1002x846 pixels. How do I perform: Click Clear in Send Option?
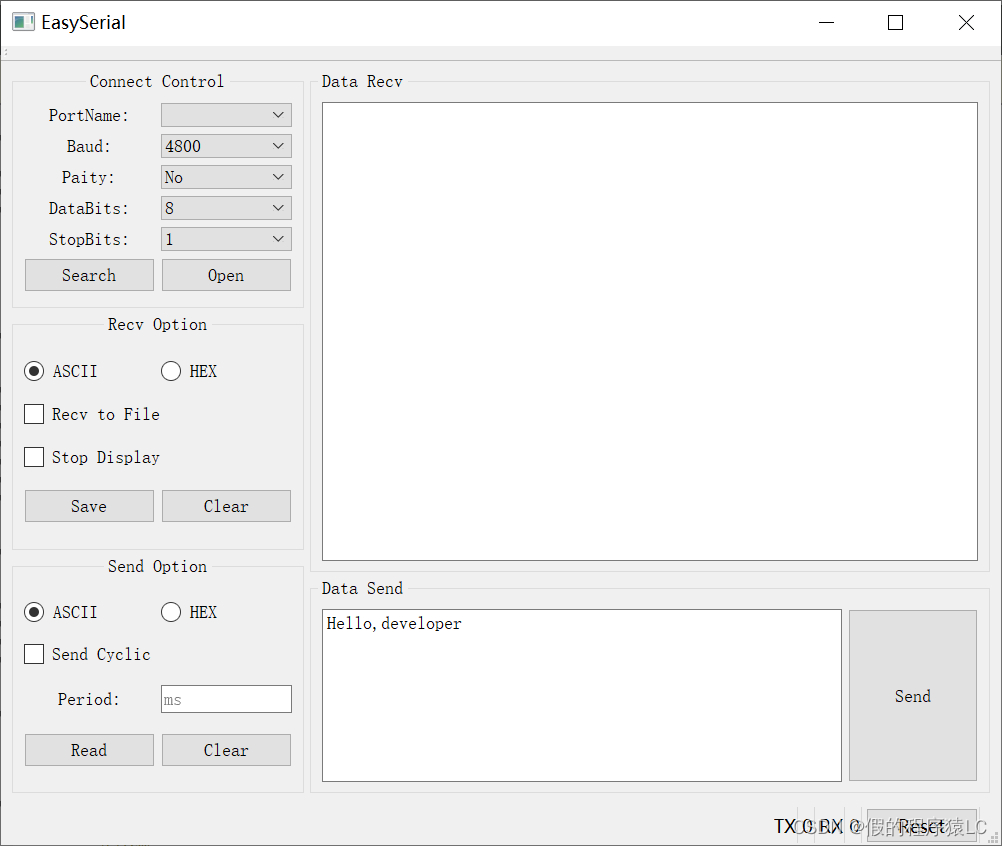tap(226, 750)
